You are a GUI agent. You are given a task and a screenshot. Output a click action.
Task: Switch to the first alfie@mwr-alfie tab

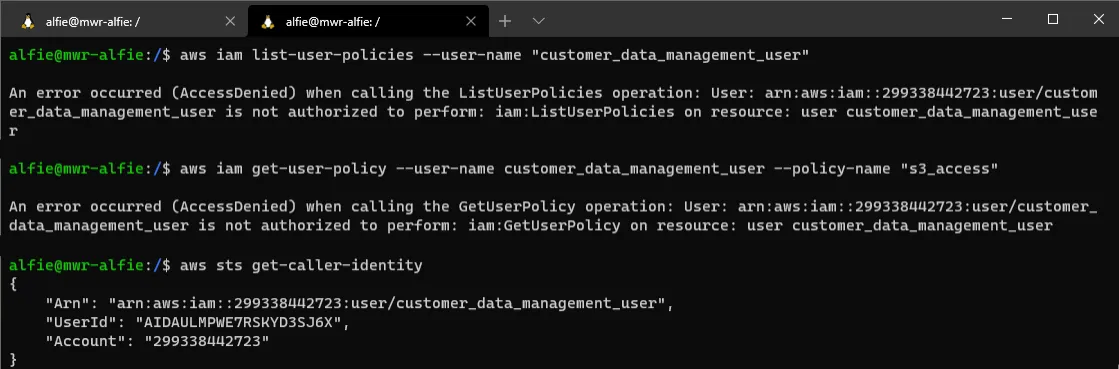tap(124, 21)
